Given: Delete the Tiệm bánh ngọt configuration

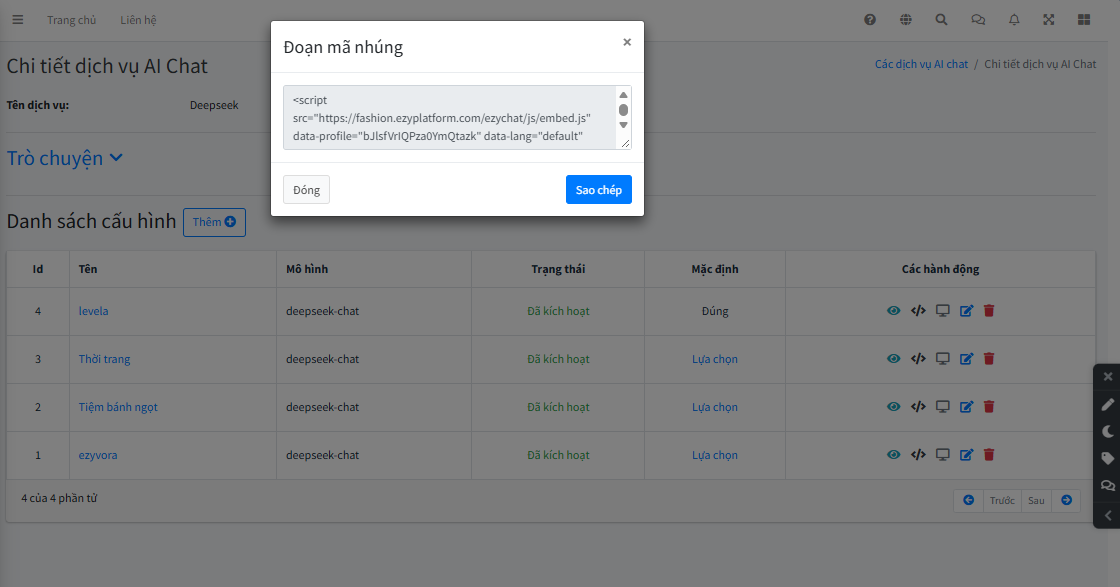Looking at the screenshot, I should pos(989,406).
